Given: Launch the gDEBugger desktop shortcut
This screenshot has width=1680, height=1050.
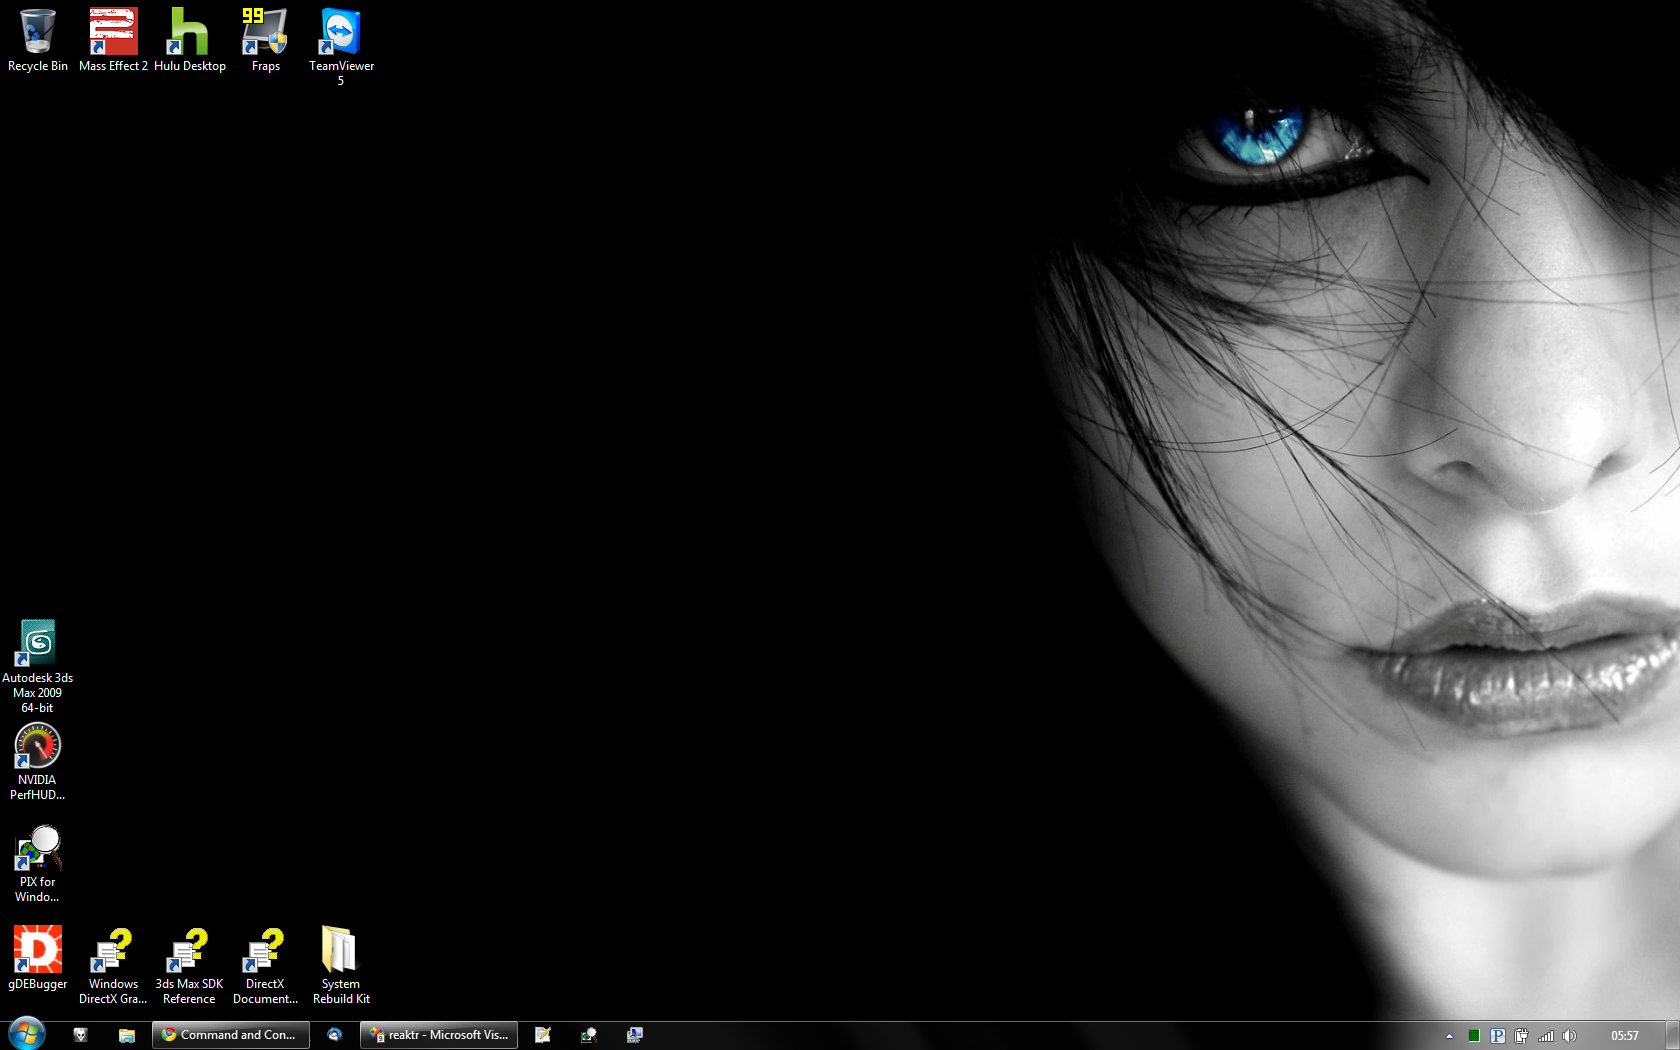Looking at the screenshot, I should 37,950.
